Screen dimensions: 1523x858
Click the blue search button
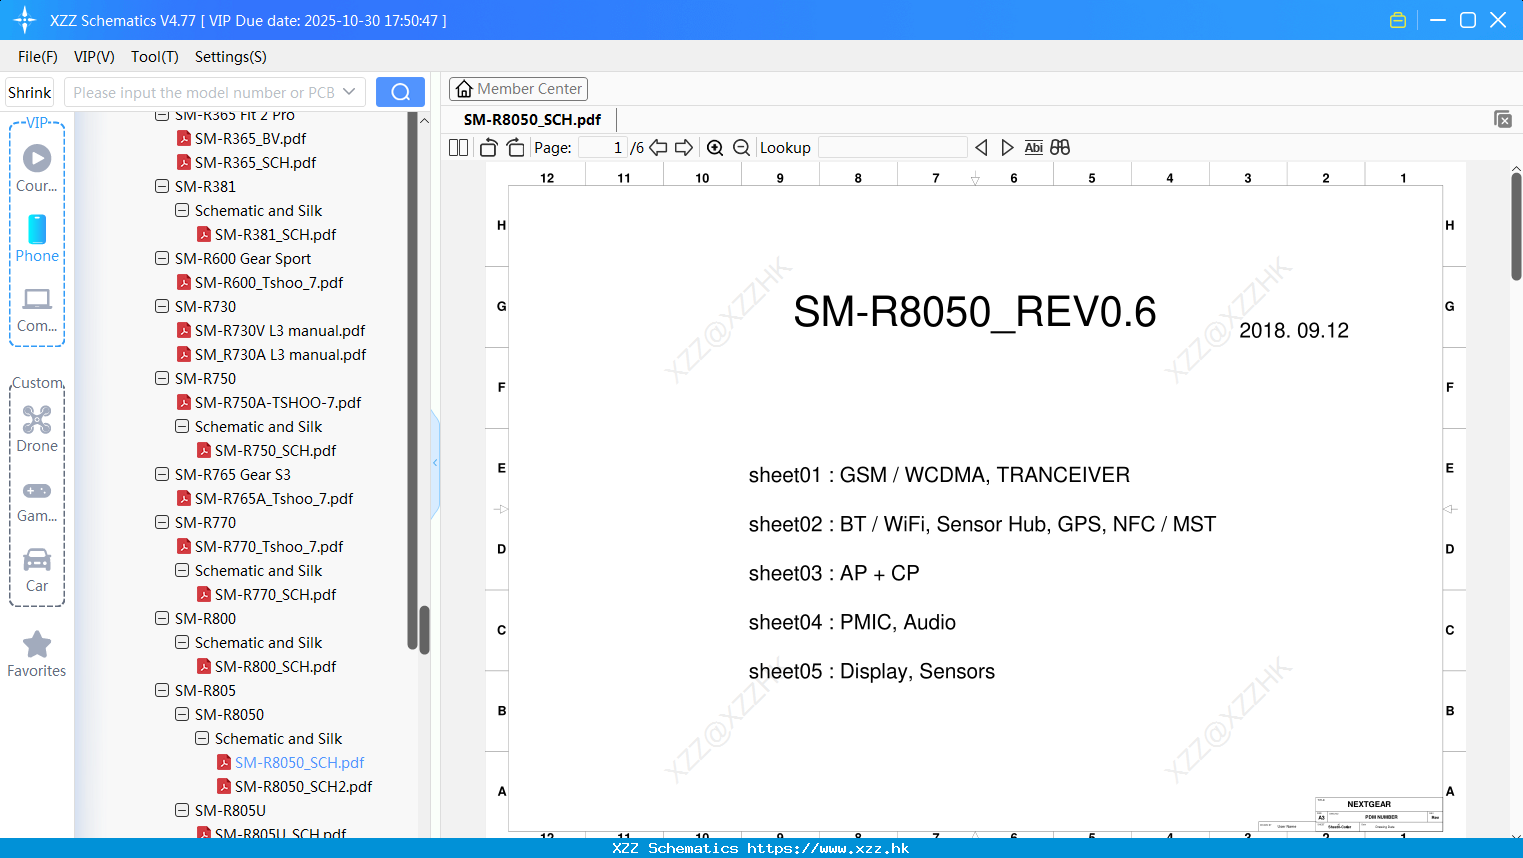[400, 92]
